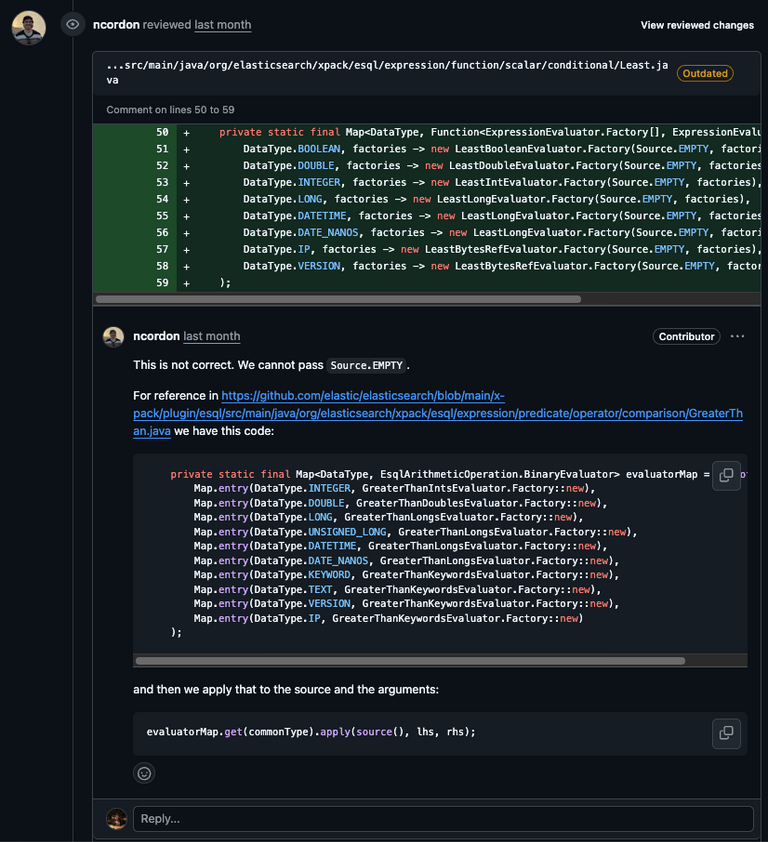768x842 pixels.
Task: Open the comment three-dots options menu
Action: pyautogui.click(x=737, y=336)
